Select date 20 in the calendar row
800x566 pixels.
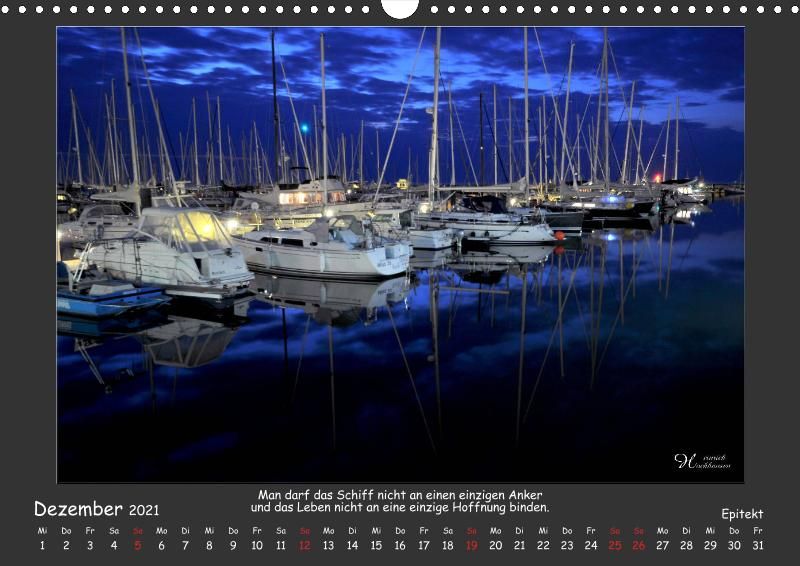pos(496,545)
